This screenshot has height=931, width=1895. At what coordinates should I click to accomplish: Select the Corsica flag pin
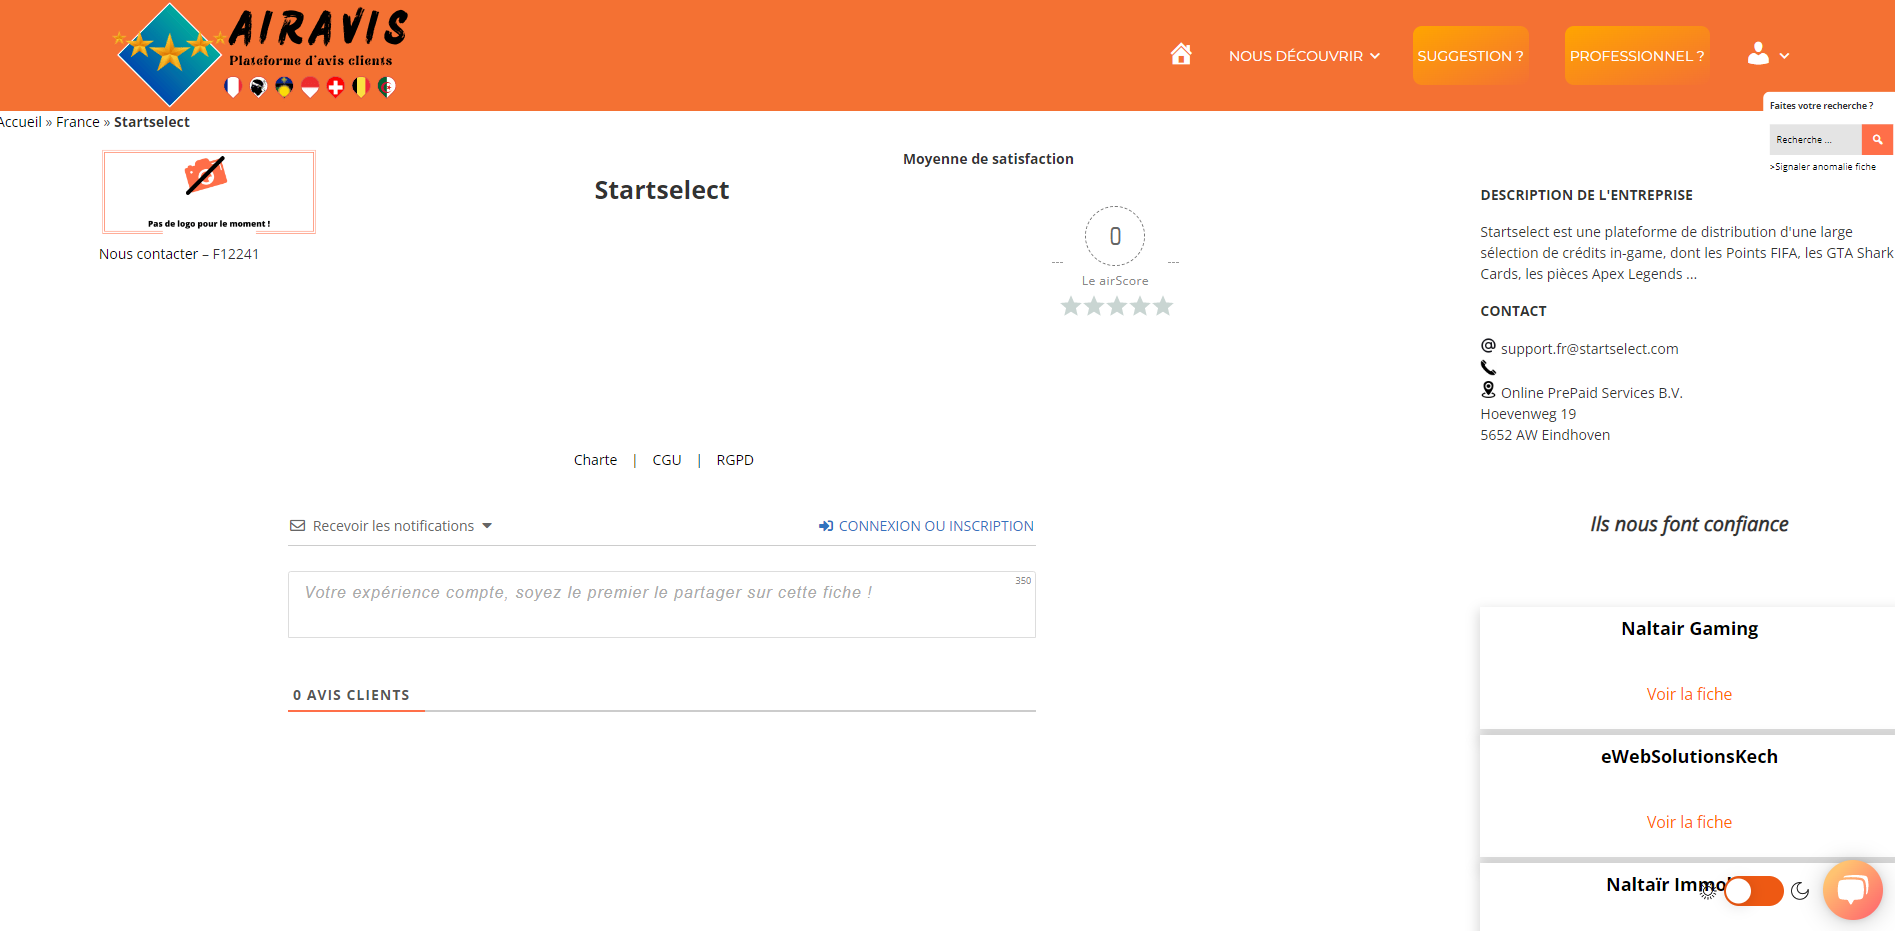[x=258, y=87]
